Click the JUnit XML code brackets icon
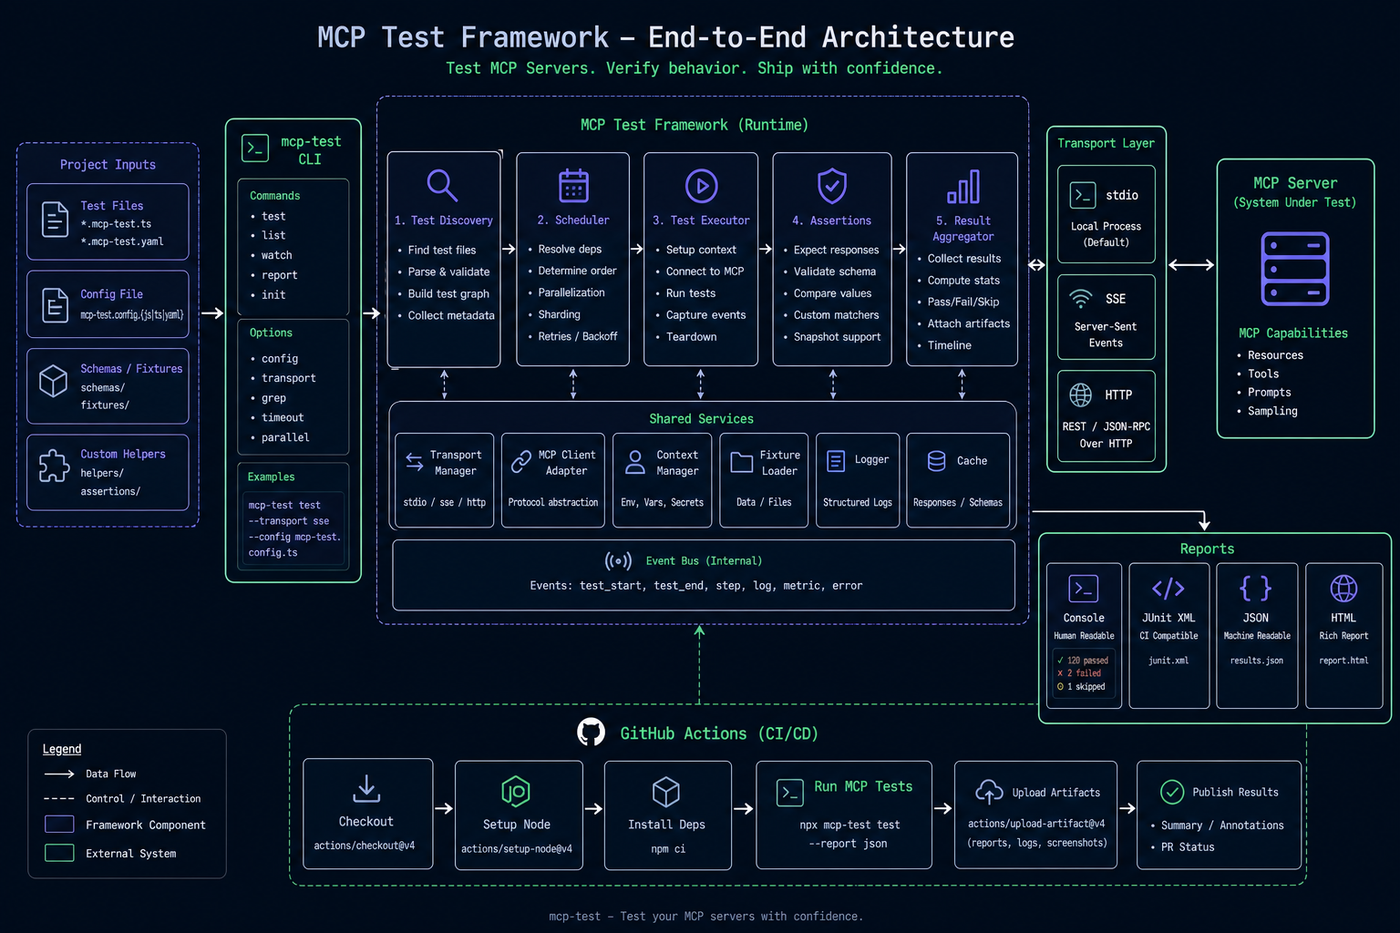The width and height of the screenshot is (1400, 933). (1168, 588)
